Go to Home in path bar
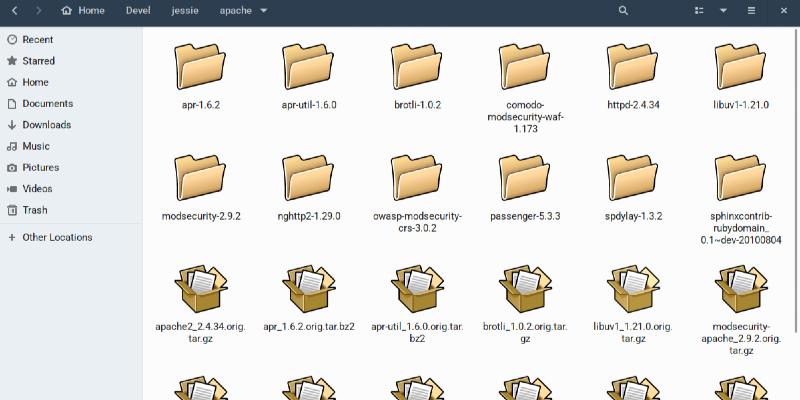Screen dimensions: 800x400 coord(82,11)
